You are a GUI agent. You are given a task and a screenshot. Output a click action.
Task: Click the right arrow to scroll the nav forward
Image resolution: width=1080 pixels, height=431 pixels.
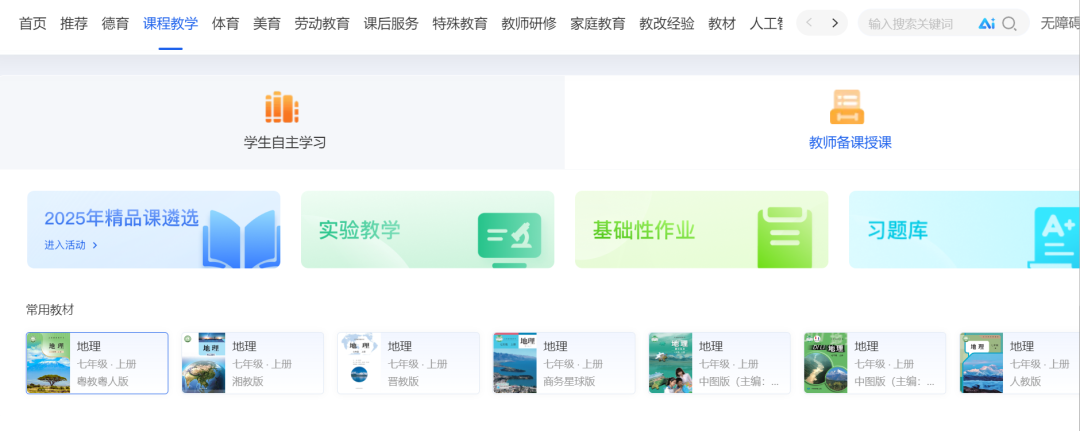835,23
